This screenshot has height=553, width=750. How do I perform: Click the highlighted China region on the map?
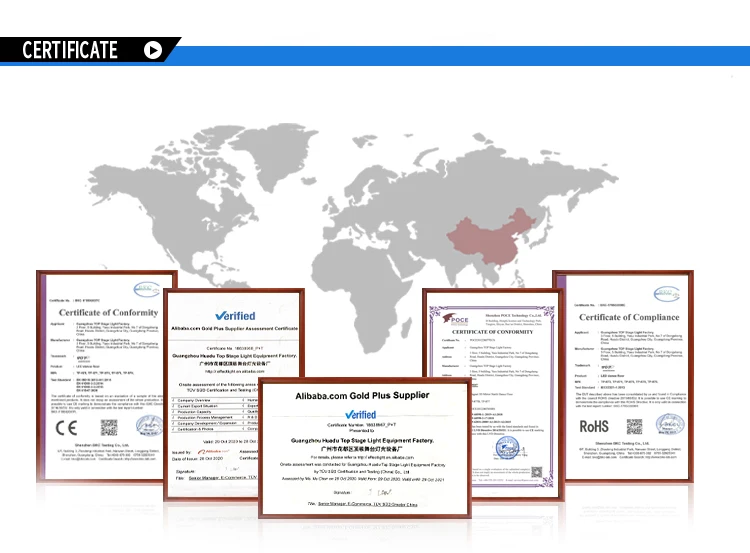(491, 236)
